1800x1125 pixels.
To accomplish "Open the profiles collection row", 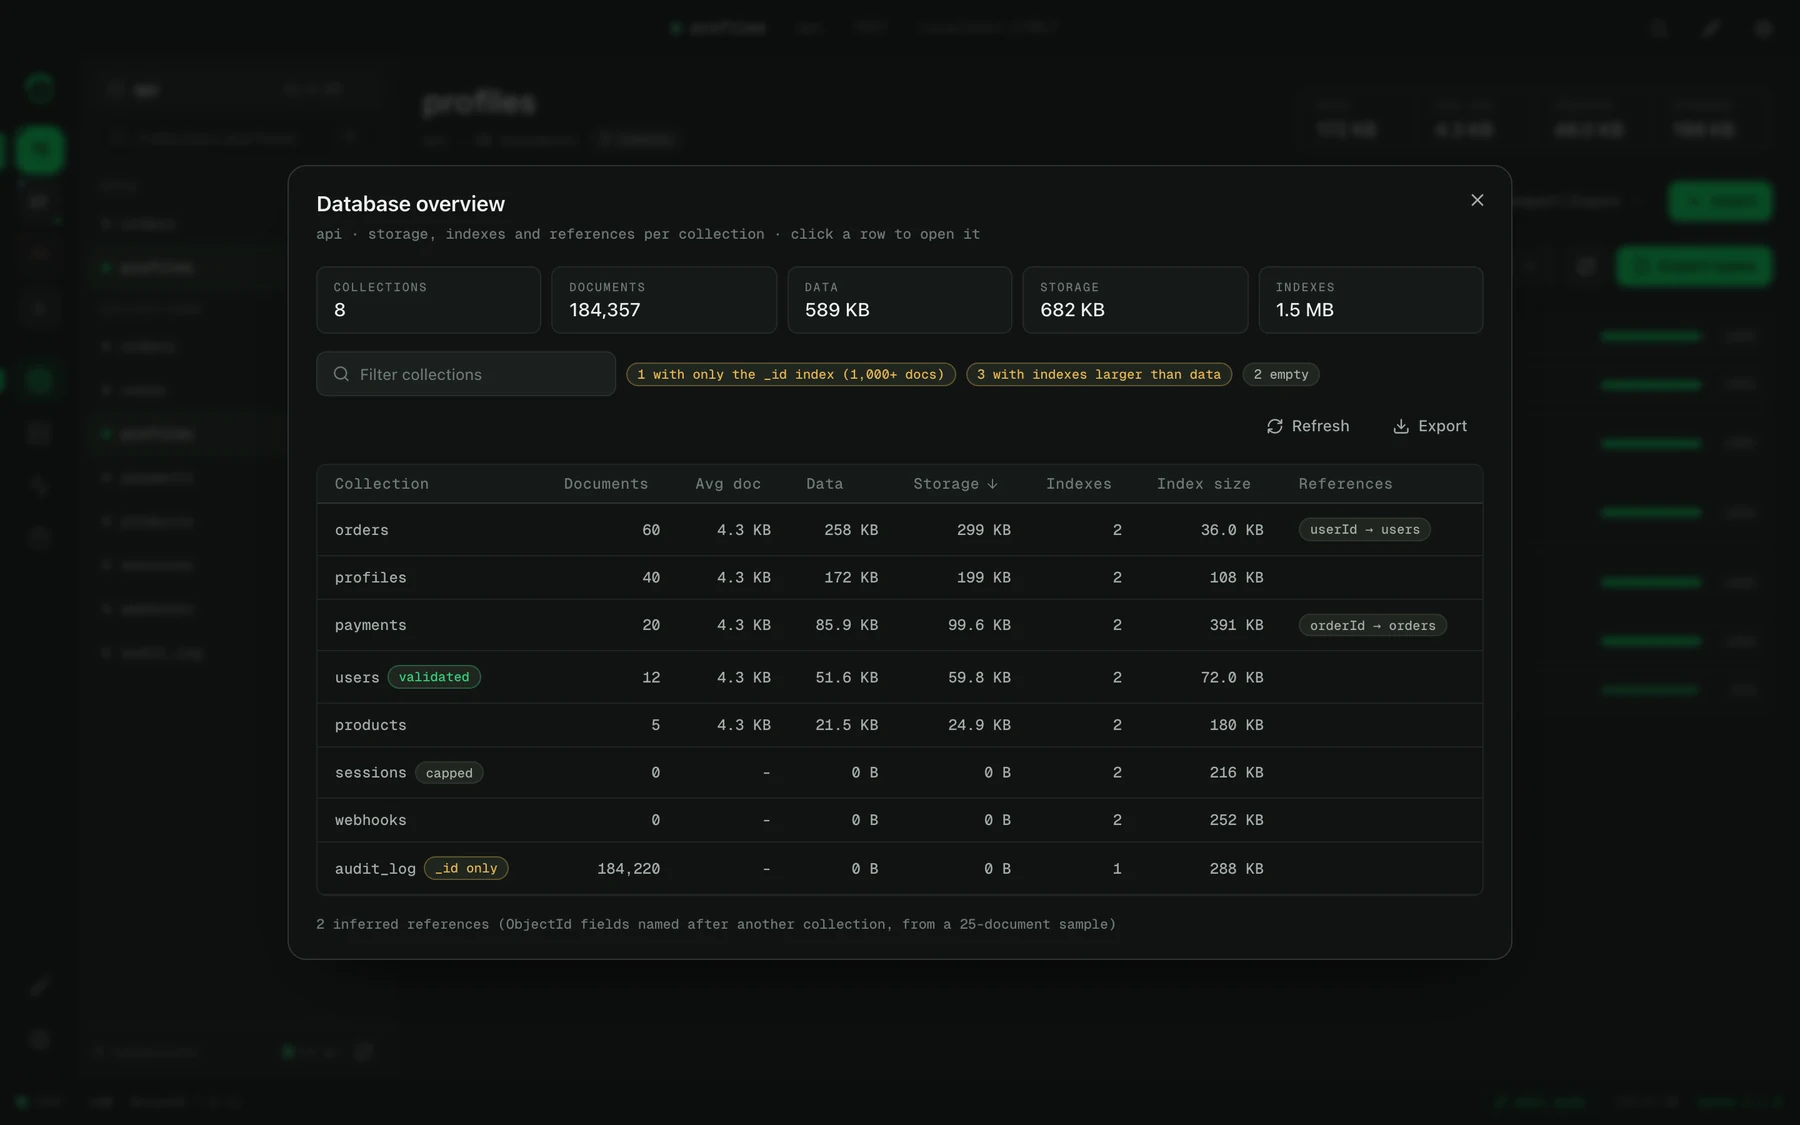I will coord(900,578).
